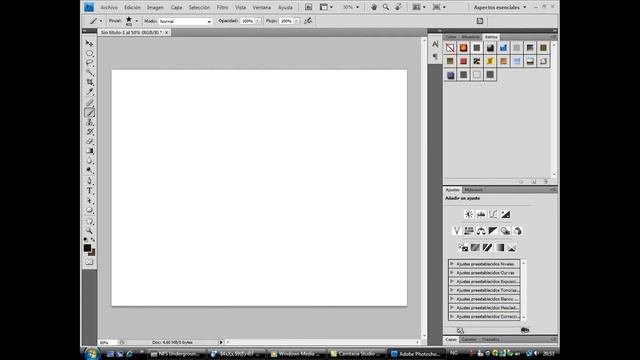The width and height of the screenshot is (640, 360).
Task: Switch to the Máscaras tab
Action: (x=473, y=190)
